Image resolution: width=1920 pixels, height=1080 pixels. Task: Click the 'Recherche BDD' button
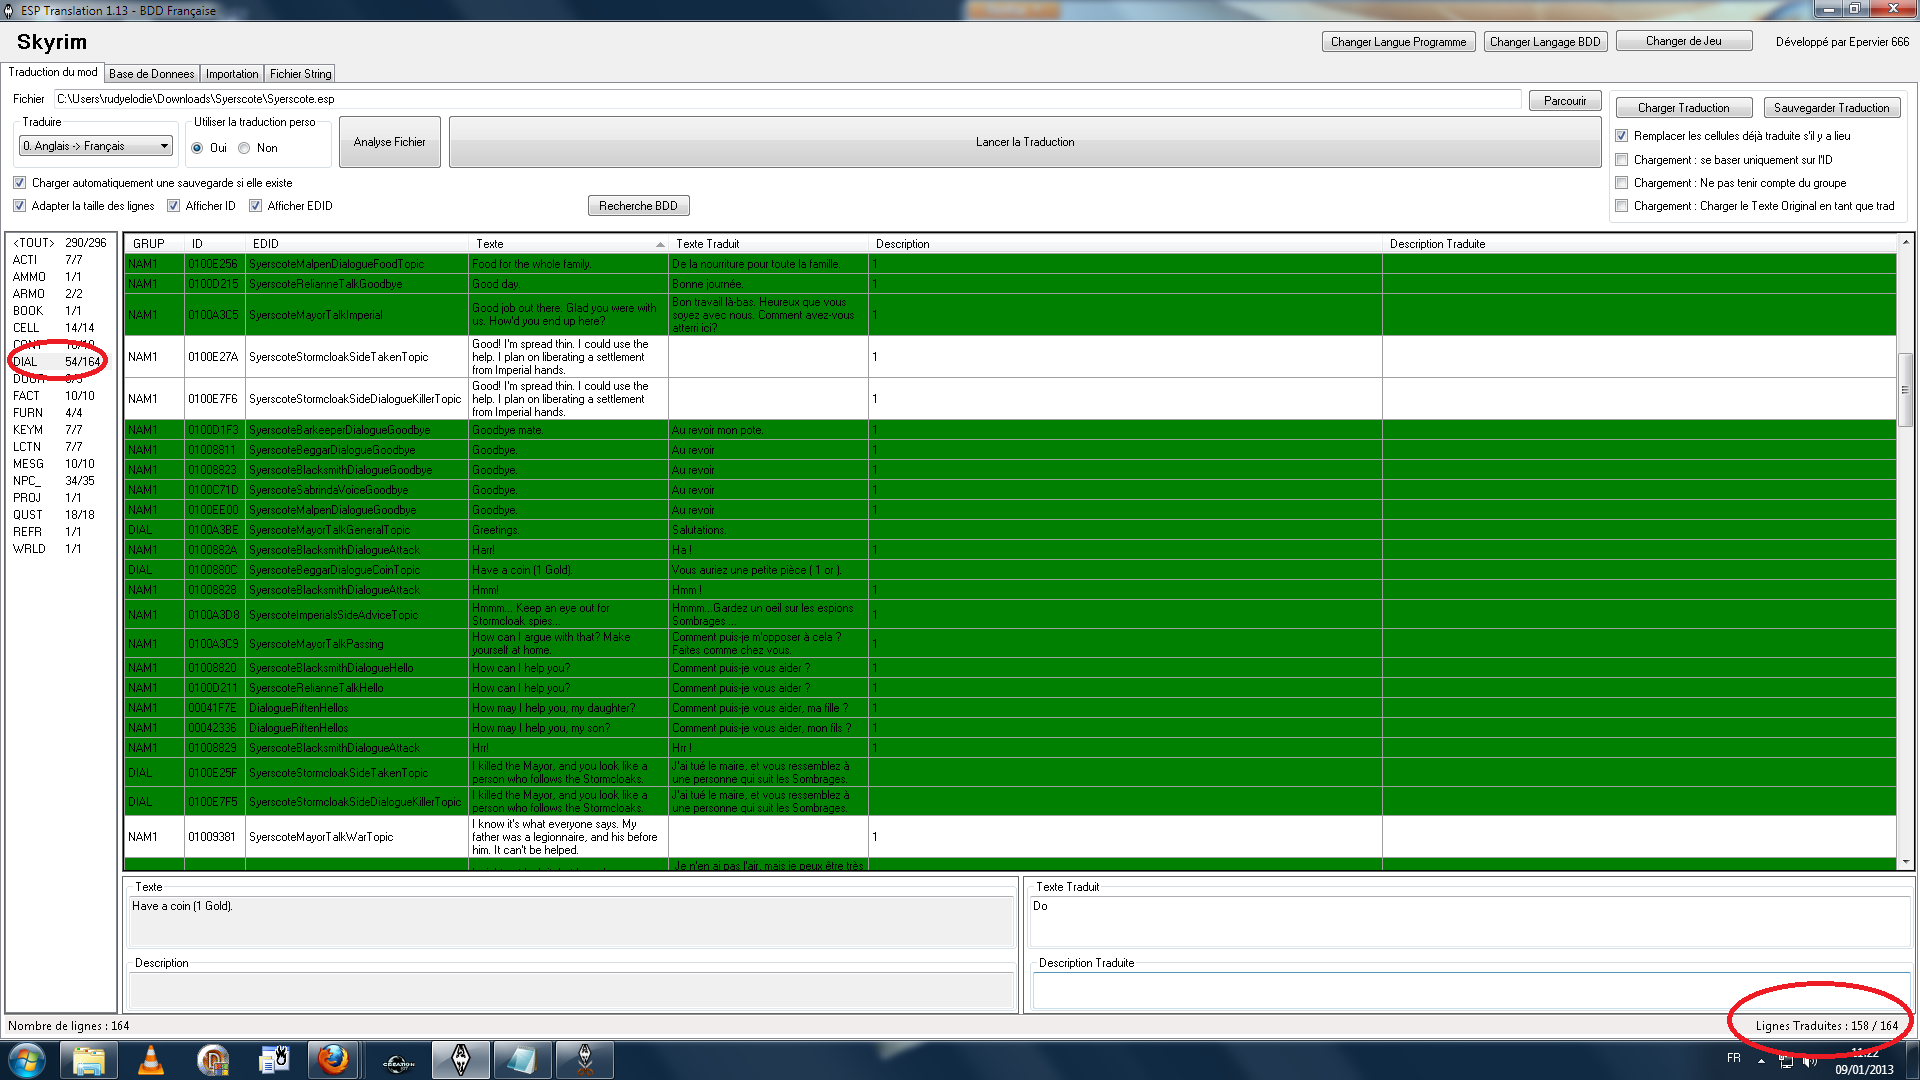pyautogui.click(x=638, y=206)
